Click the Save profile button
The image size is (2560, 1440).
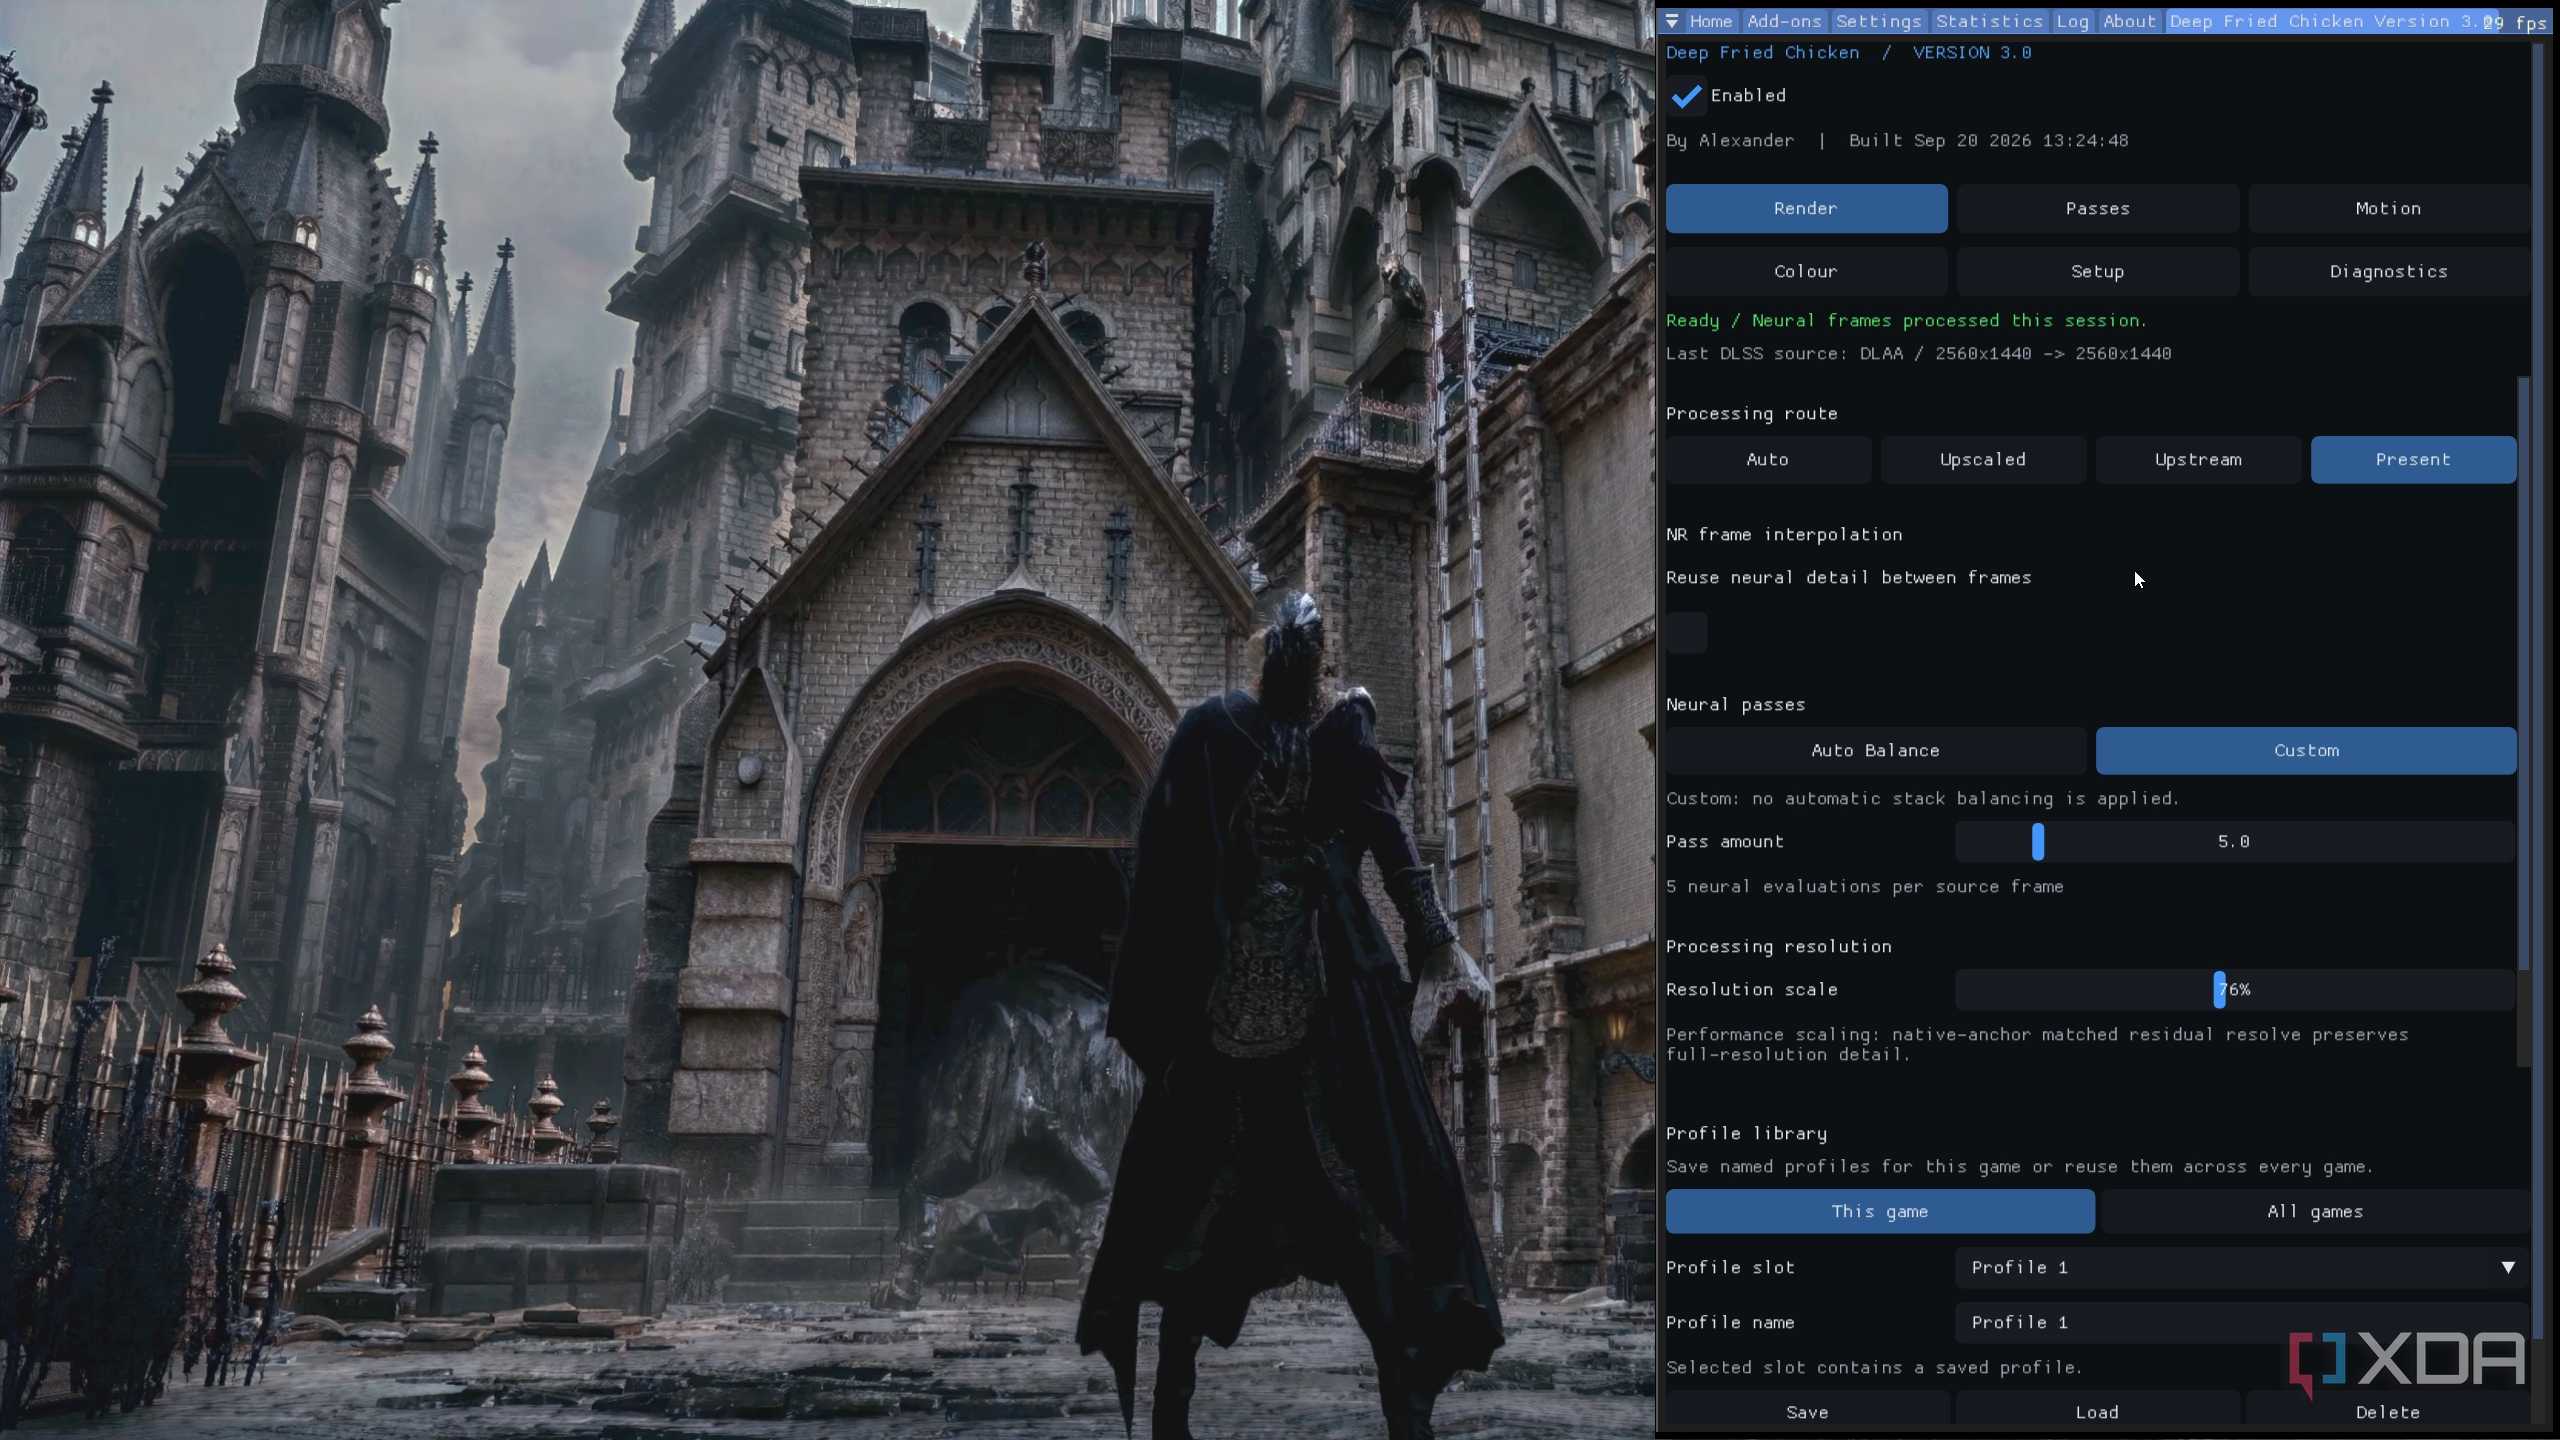point(1806,1410)
